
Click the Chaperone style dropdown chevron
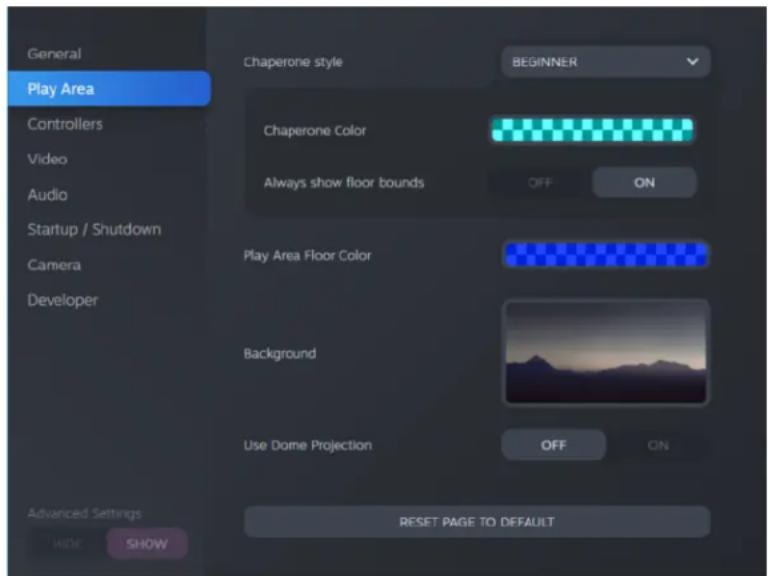click(x=692, y=62)
